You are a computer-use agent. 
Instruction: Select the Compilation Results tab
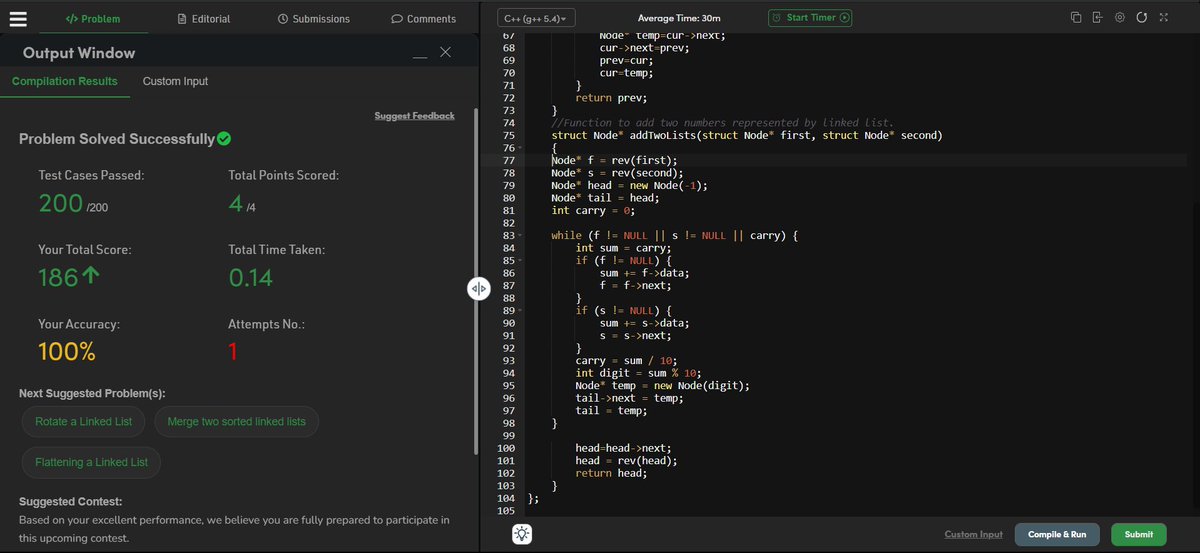click(x=65, y=81)
